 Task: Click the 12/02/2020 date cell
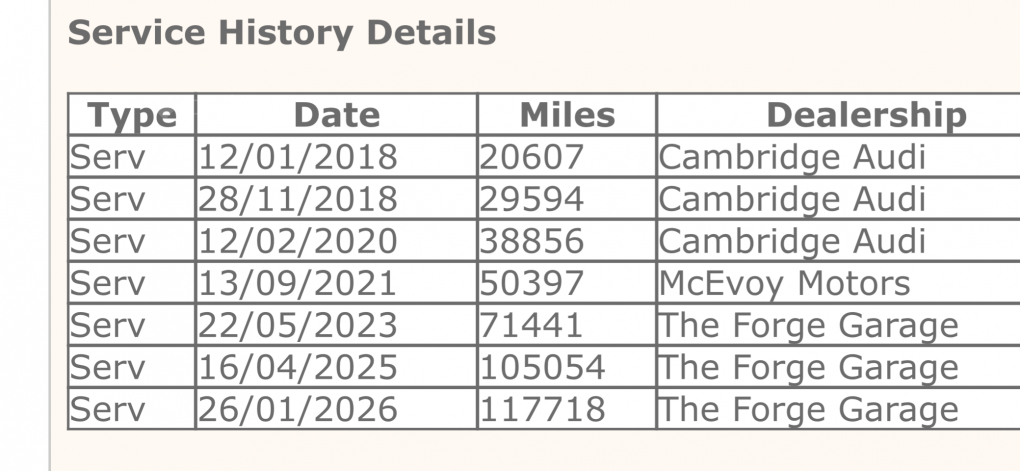pyautogui.click(x=298, y=241)
